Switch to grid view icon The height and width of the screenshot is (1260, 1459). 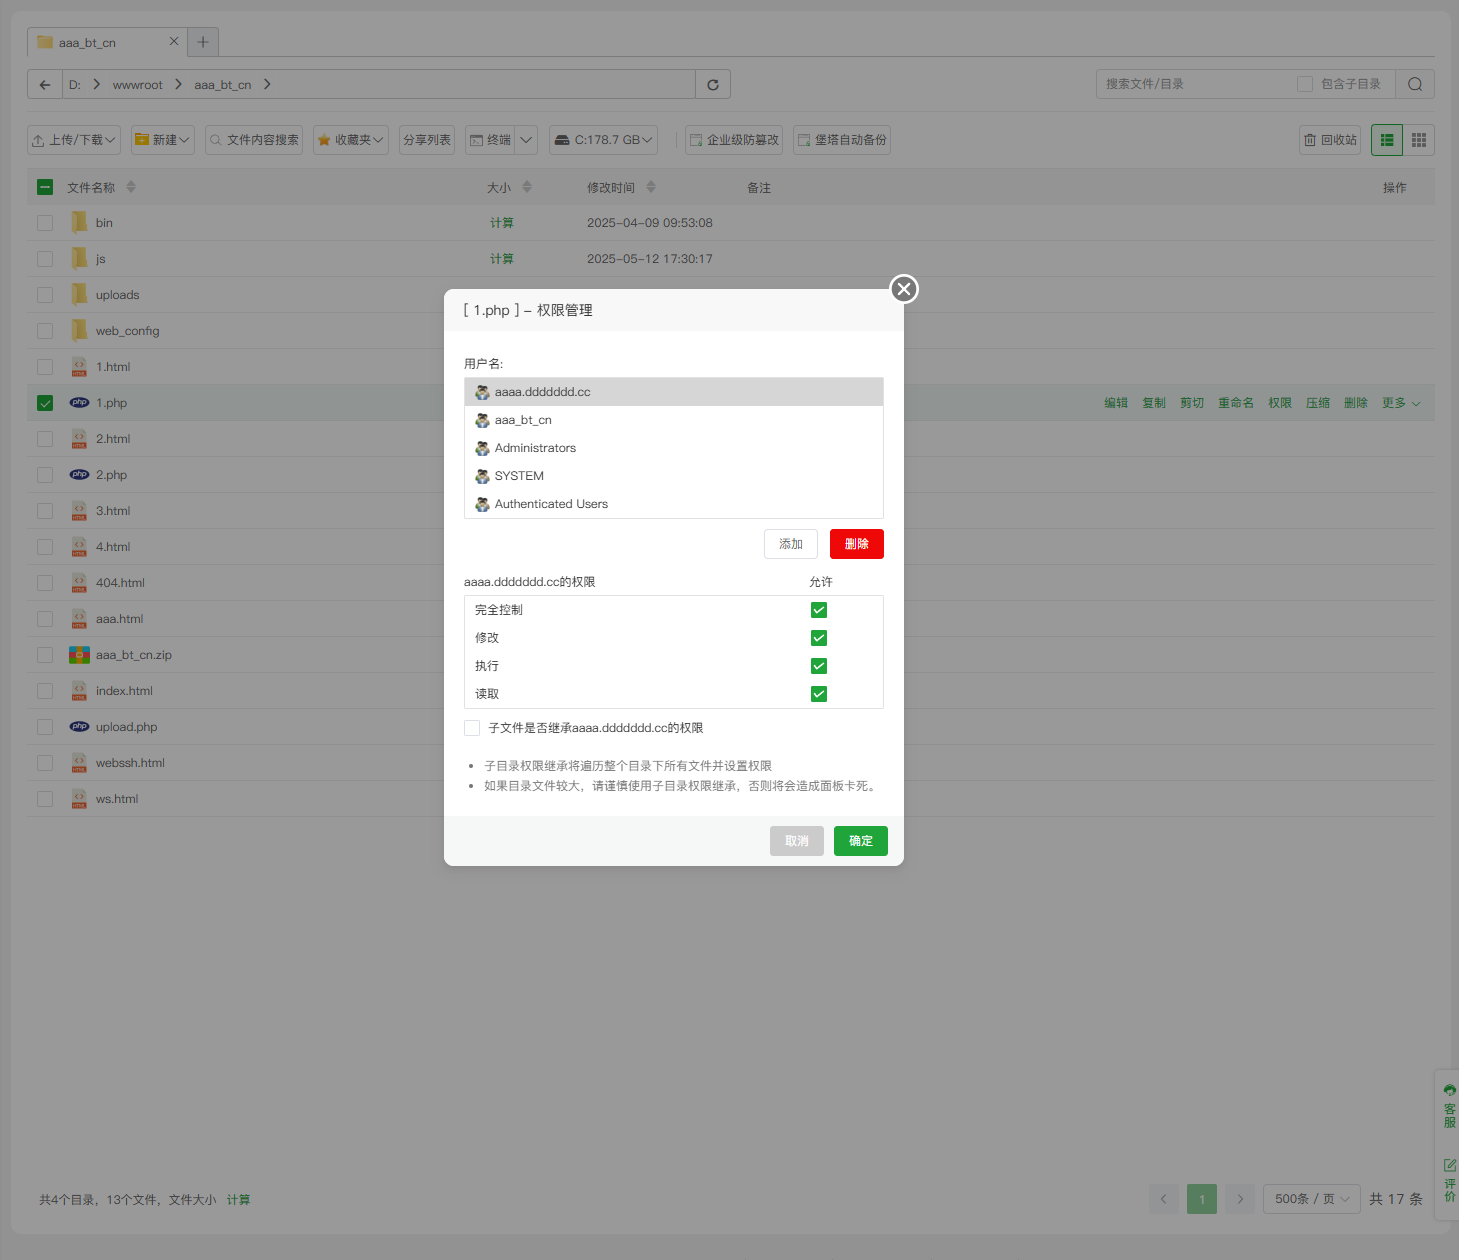click(1418, 140)
